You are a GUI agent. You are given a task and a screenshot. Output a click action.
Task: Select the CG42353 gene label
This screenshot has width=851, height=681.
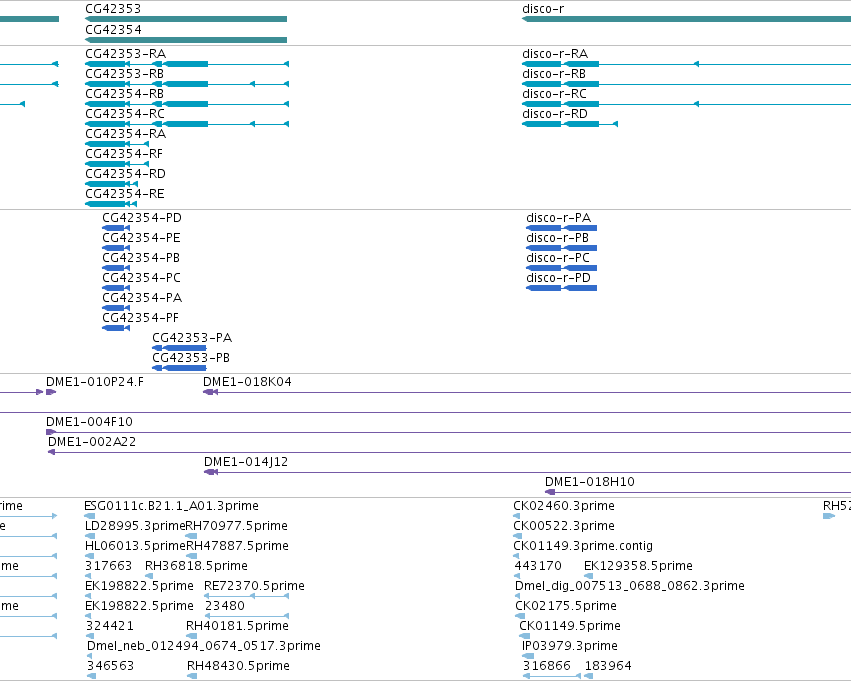click(113, 9)
